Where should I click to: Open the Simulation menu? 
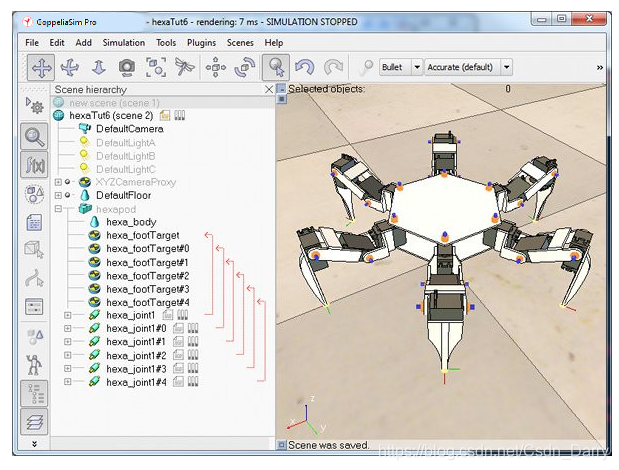124,43
